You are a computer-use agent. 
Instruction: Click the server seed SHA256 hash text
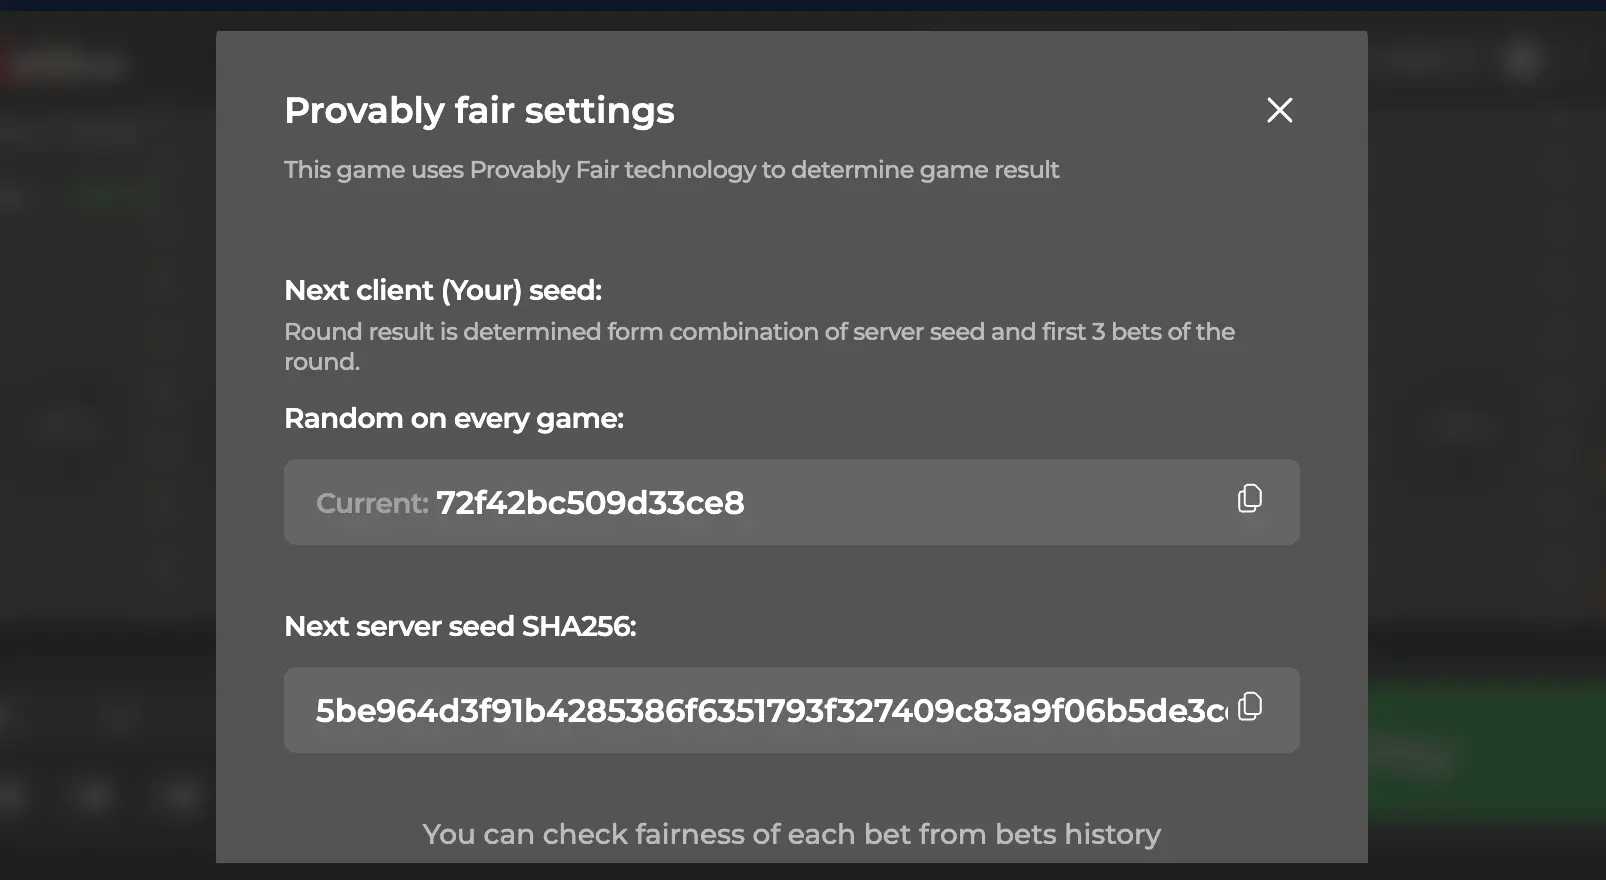770,711
